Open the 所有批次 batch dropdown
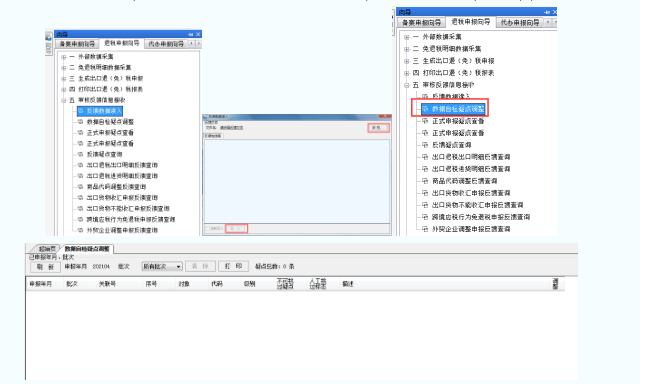The image size is (663, 384). 162,266
